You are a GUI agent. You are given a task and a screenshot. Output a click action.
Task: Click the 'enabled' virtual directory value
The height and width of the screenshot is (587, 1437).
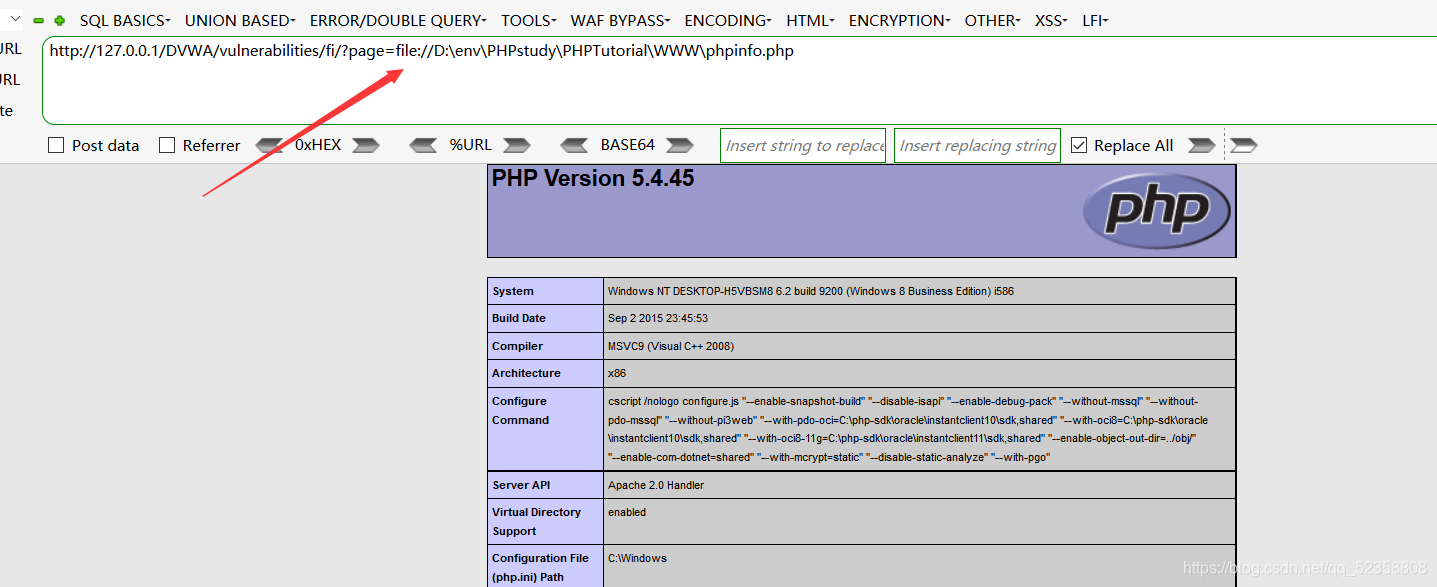click(627, 512)
